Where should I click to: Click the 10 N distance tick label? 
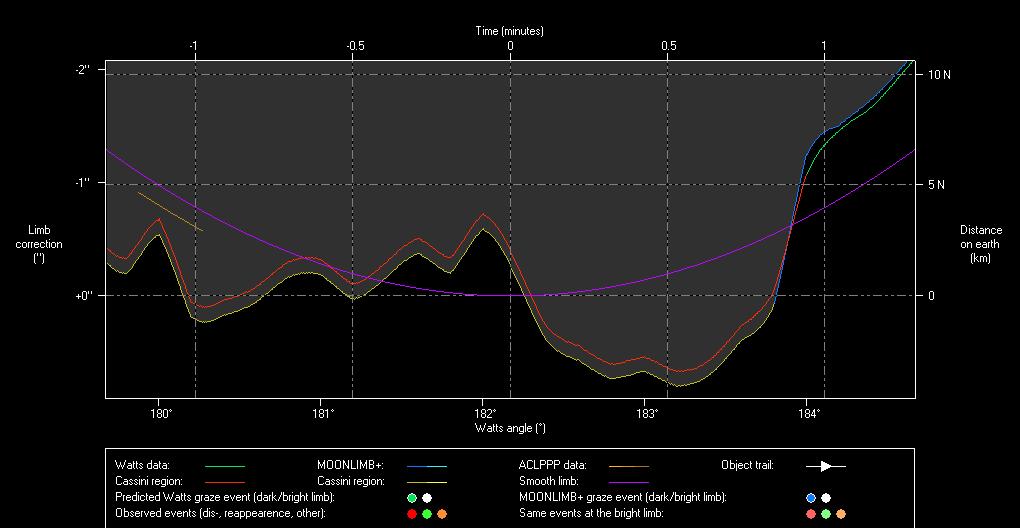click(x=939, y=75)
